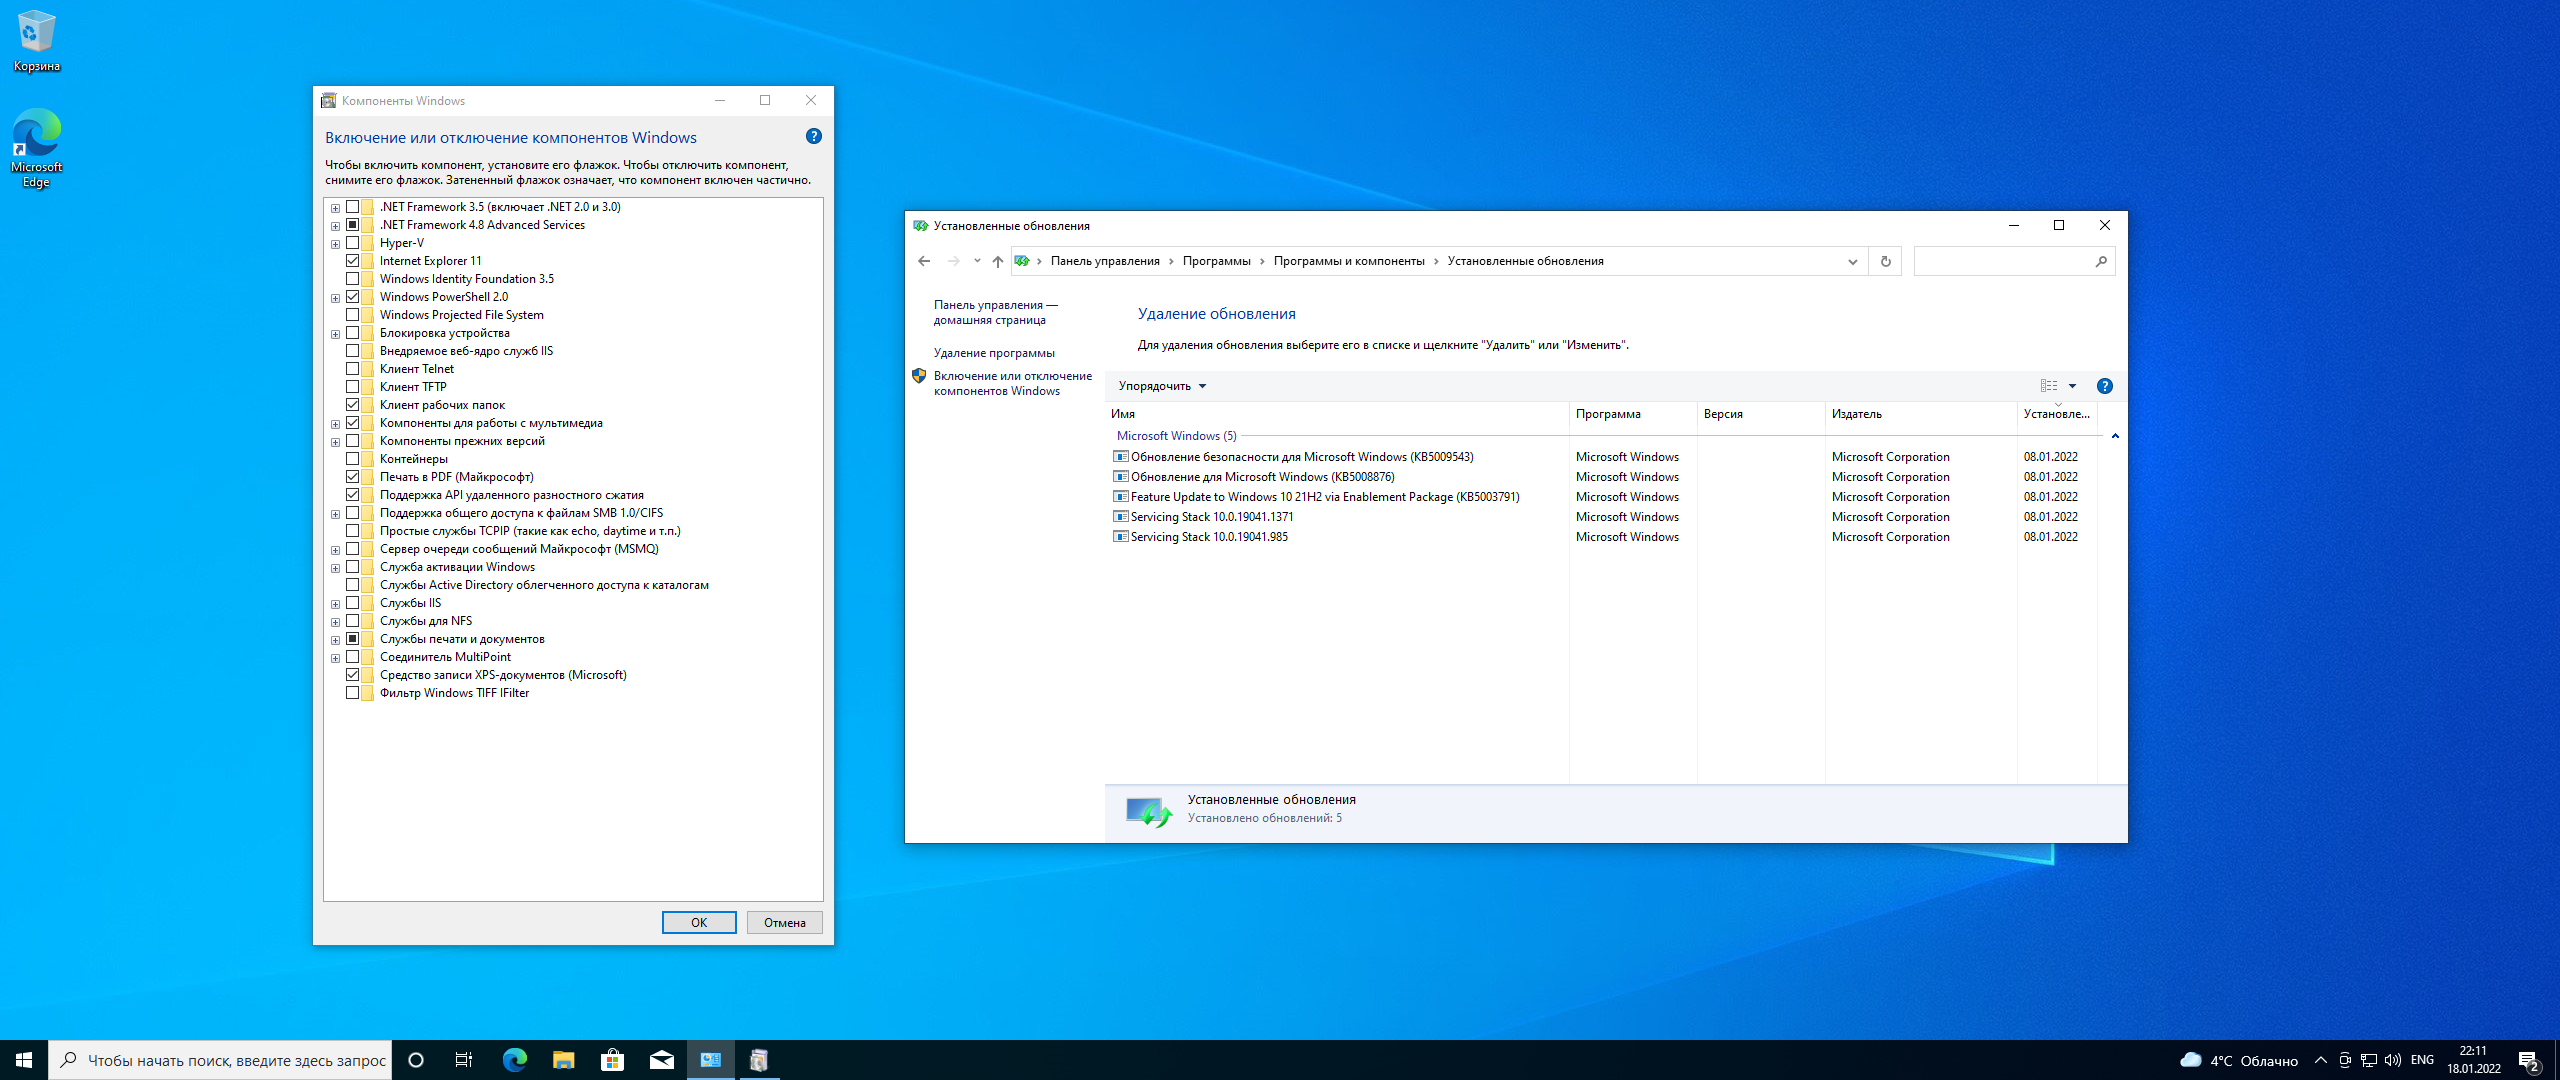Screen dimensions: 2560x1080
Task: Check the Telnet client checkbox
Action: (x=353, y=369)
